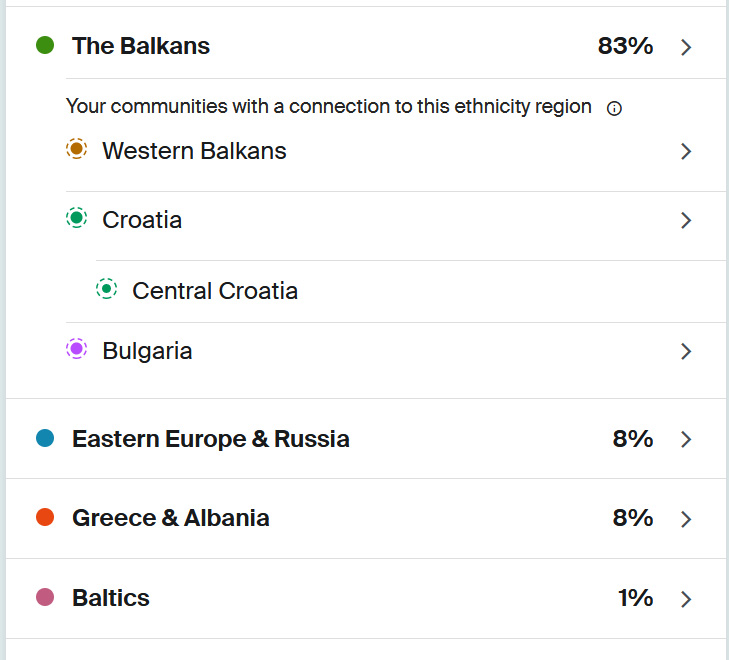Expand the Baltics row chevron

click(686, 599)
